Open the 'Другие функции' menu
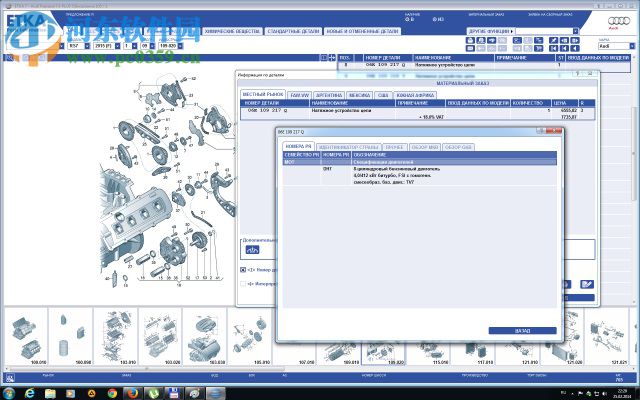Screen dimensions: 640x400 coord(490,31)
